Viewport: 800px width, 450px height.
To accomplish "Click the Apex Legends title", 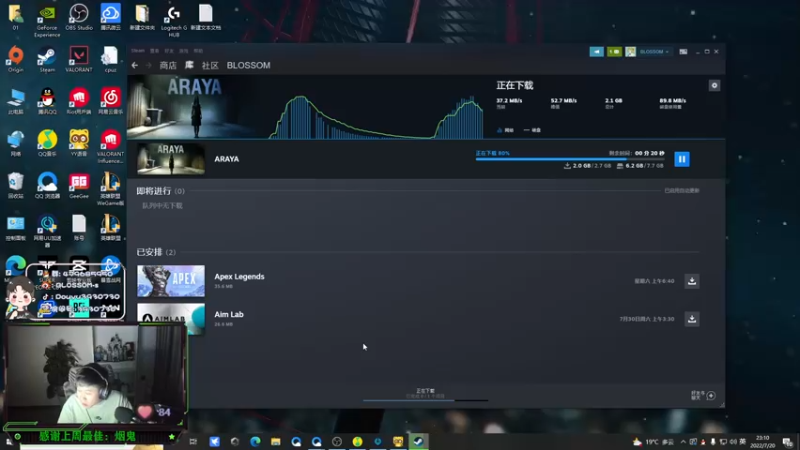I will pyautogui.click(x=239, y=277).
